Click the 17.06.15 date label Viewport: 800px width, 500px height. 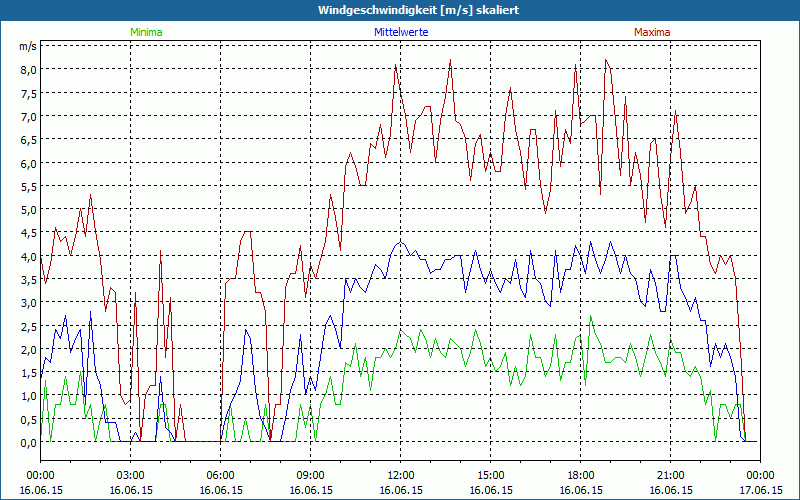(x=761, y=490)
